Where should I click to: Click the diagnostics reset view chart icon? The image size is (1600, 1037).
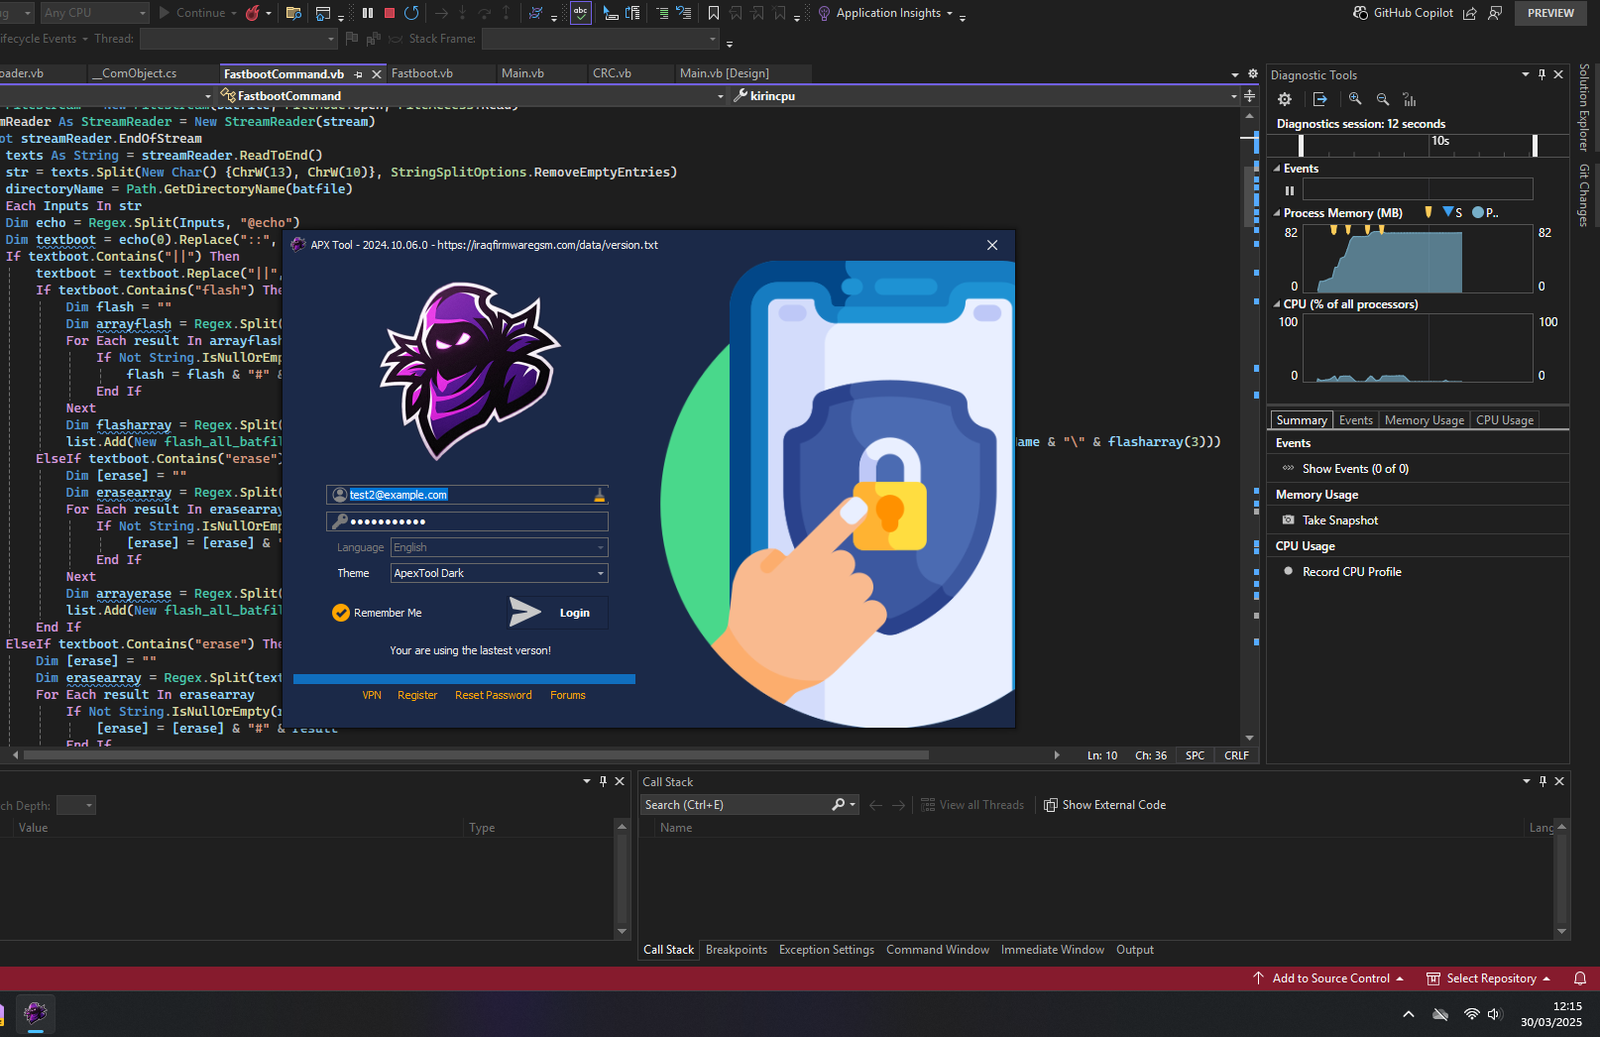pos(1410,99)
